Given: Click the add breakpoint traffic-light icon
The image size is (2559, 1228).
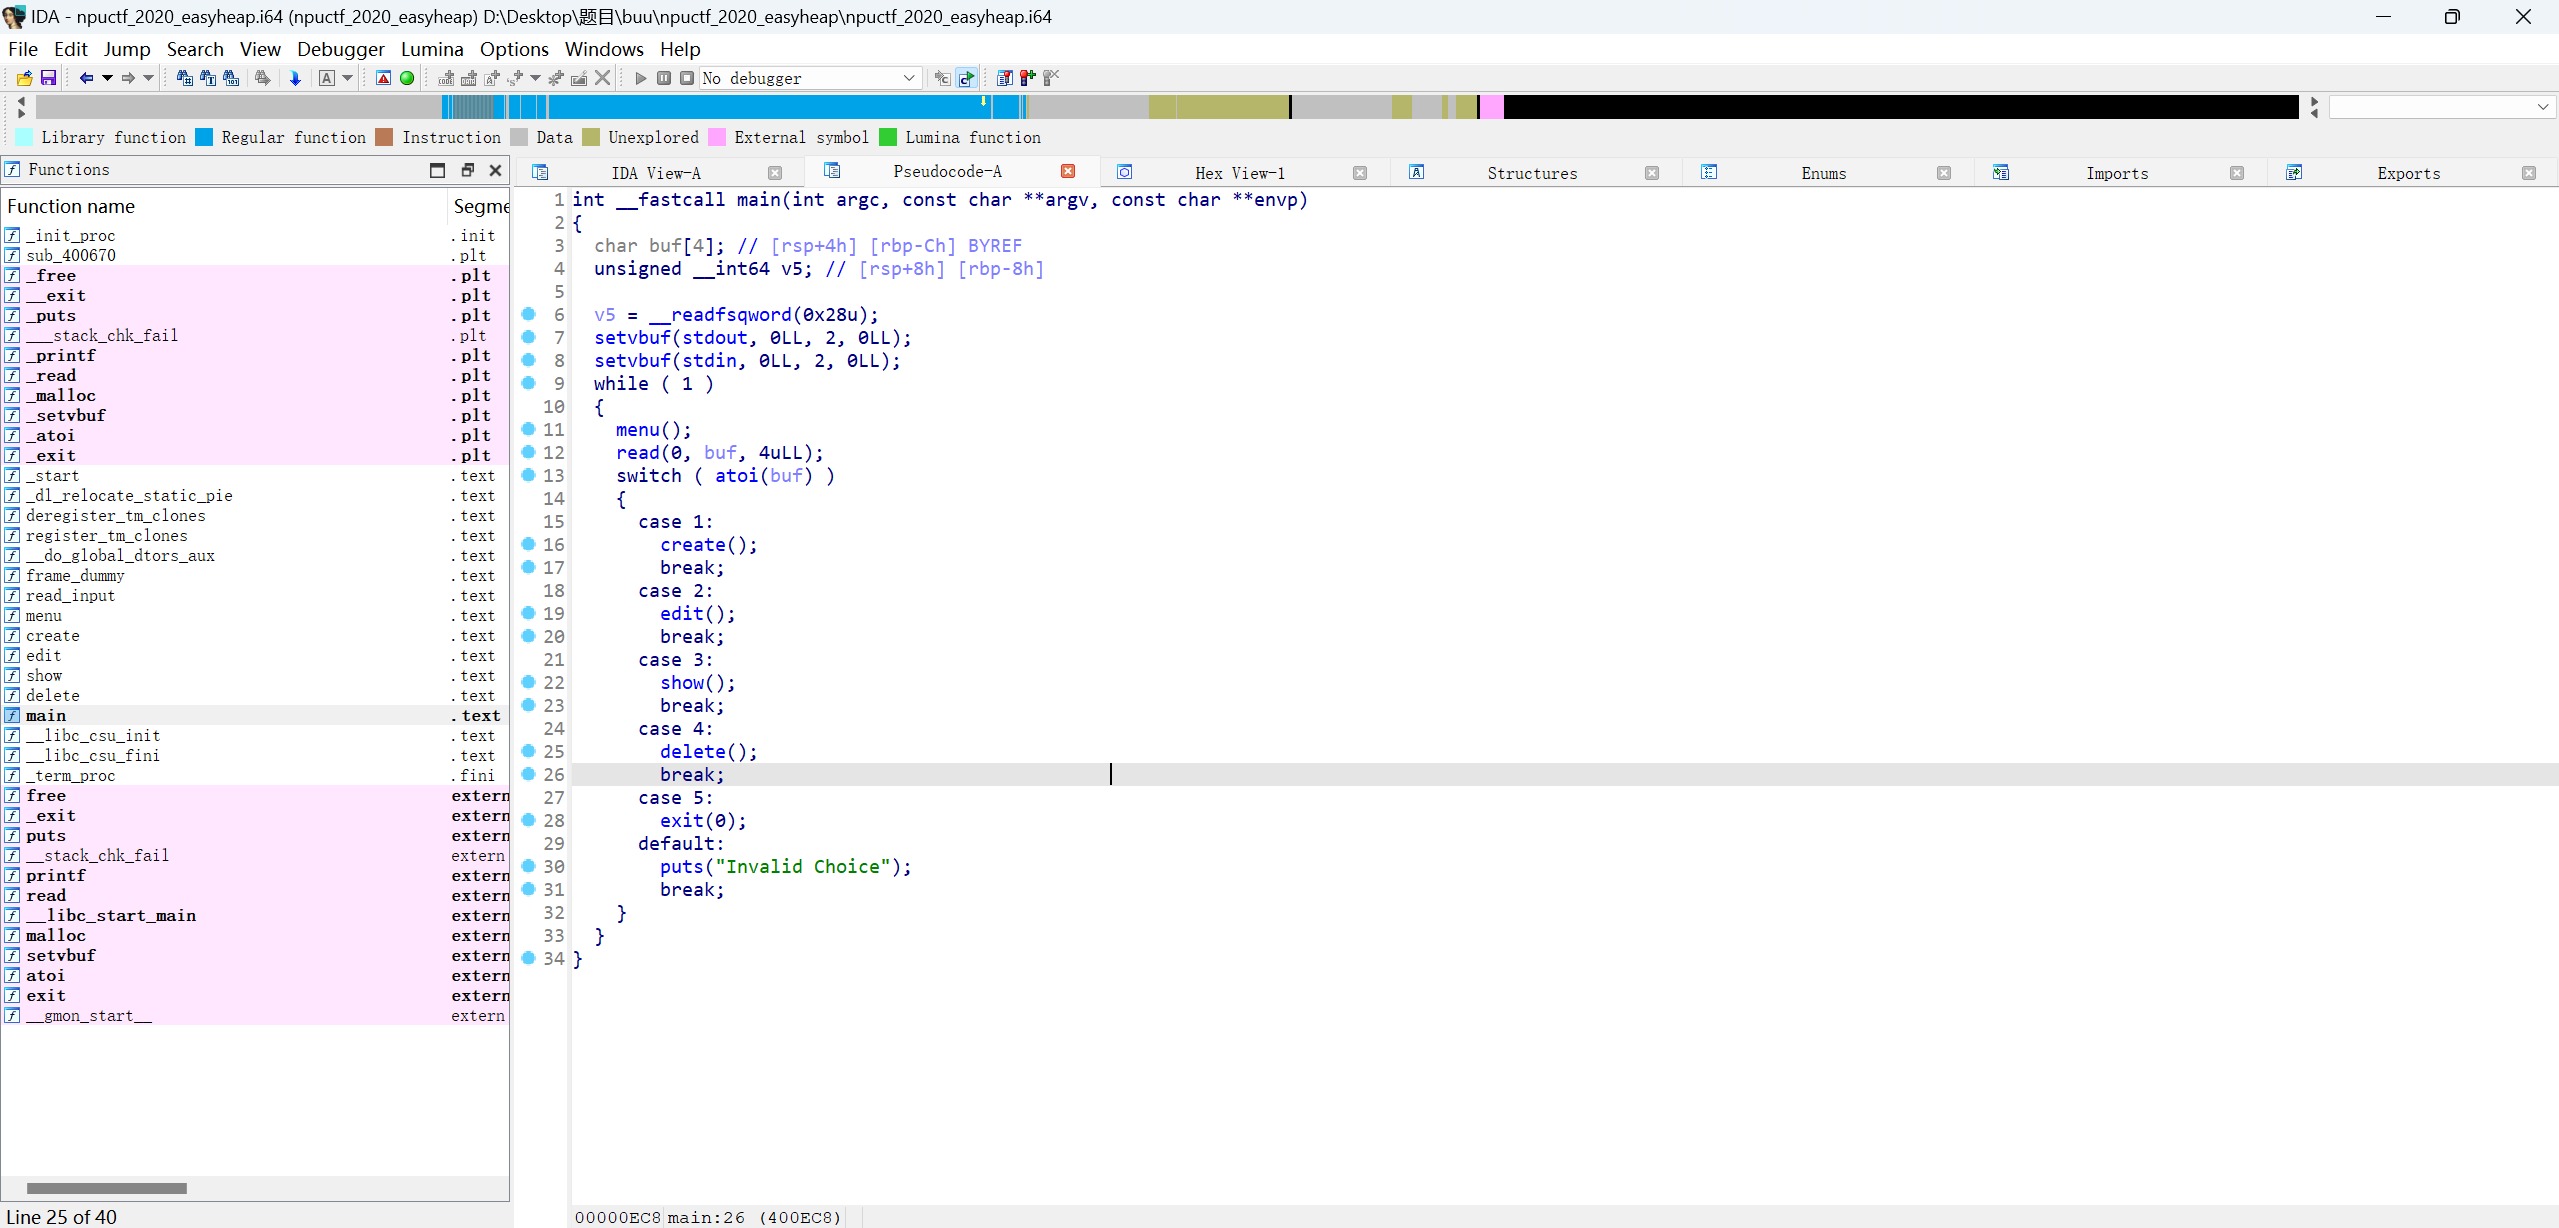Looking at the screenshot, I should click(x=1027, y=78).
